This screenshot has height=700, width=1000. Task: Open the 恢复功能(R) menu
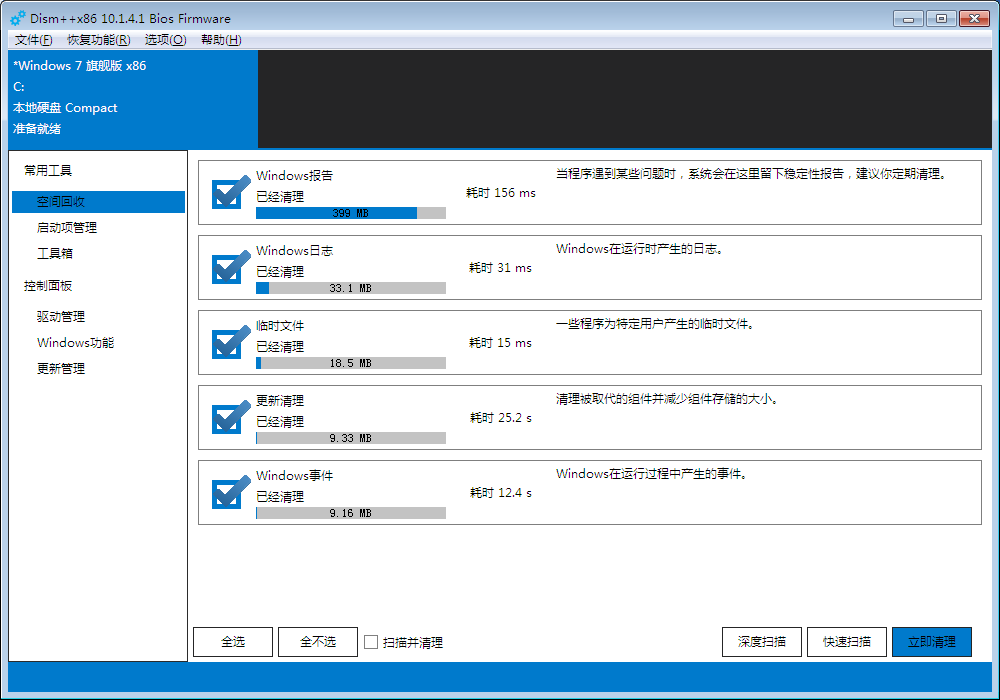[99, 40]
